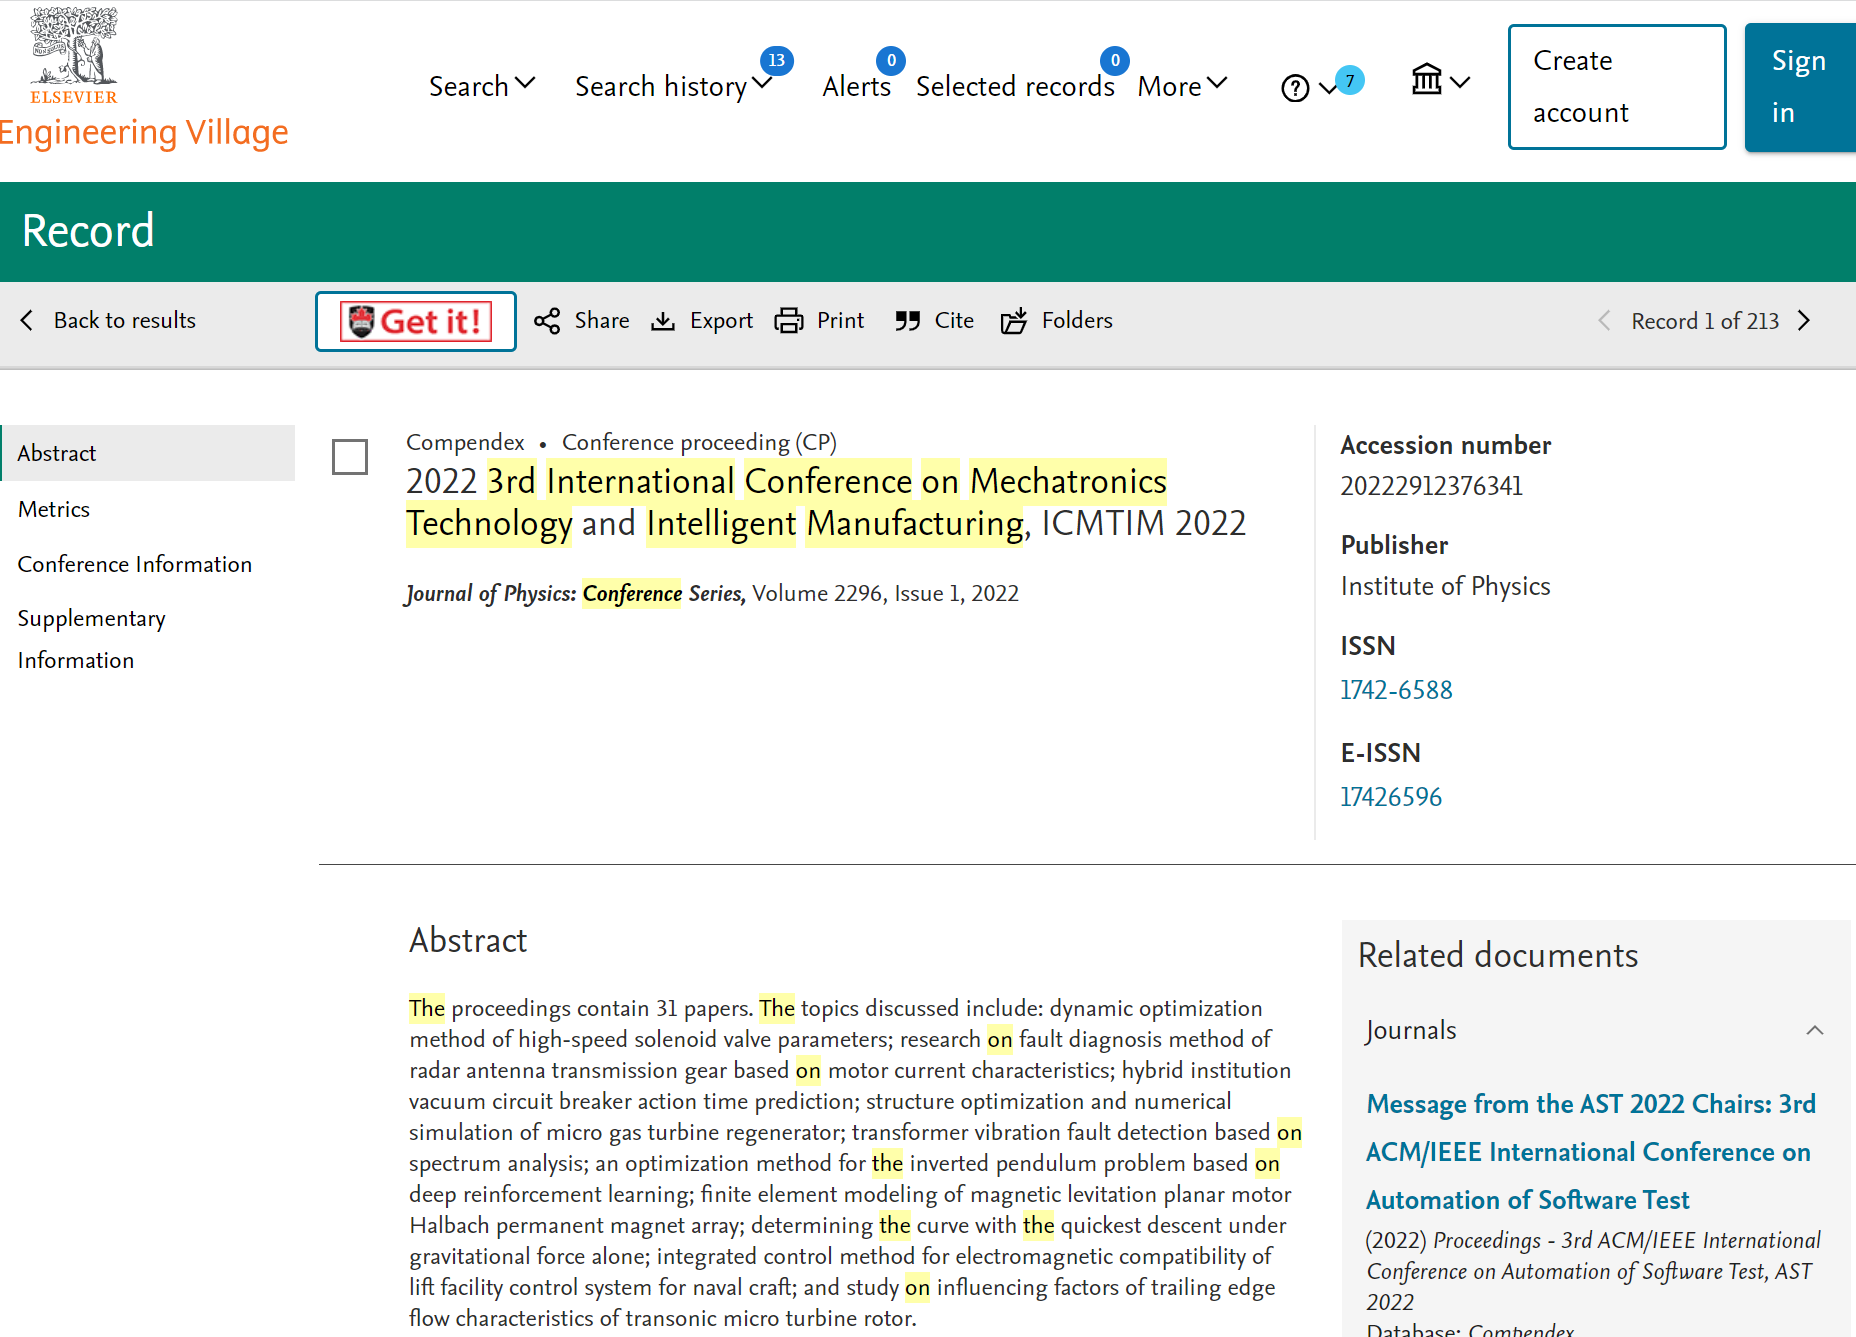Open the Alerts page

pos(856,86)
